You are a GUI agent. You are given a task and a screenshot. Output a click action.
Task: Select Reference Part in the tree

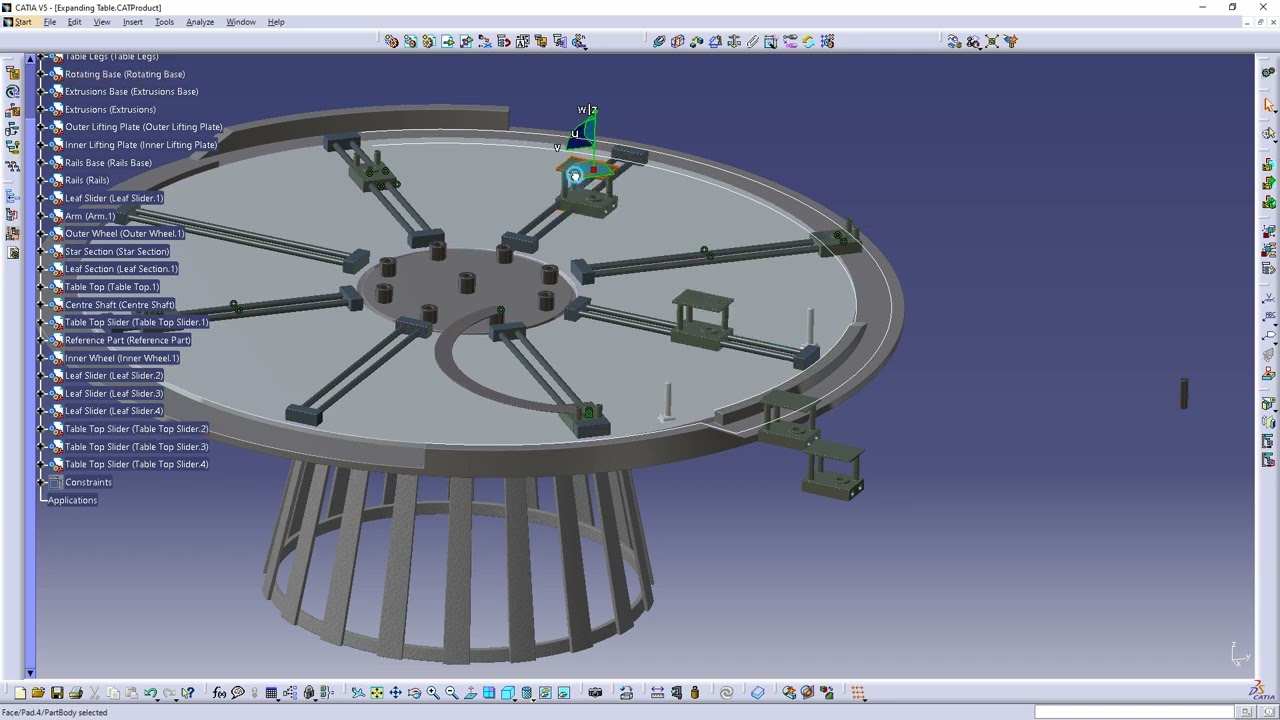pyautogui.click(x=127, y=340)
